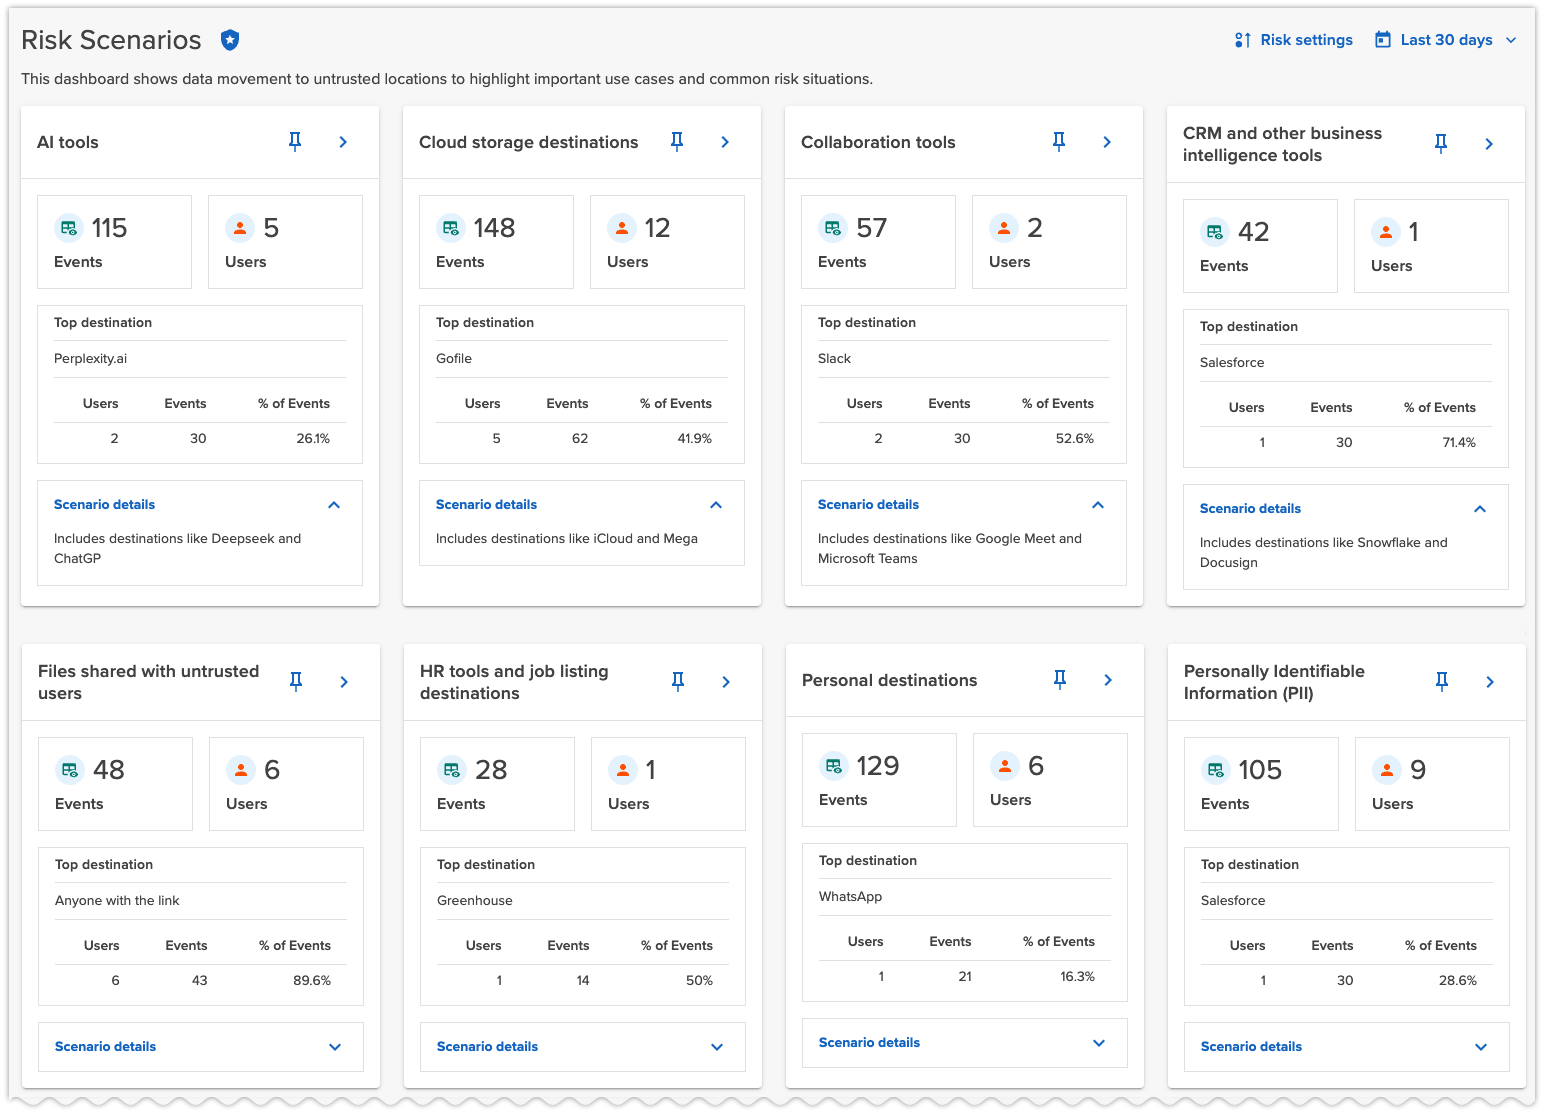Click the Scenario details link in PII card

pyautogui.click(x=1251, y=1047)
